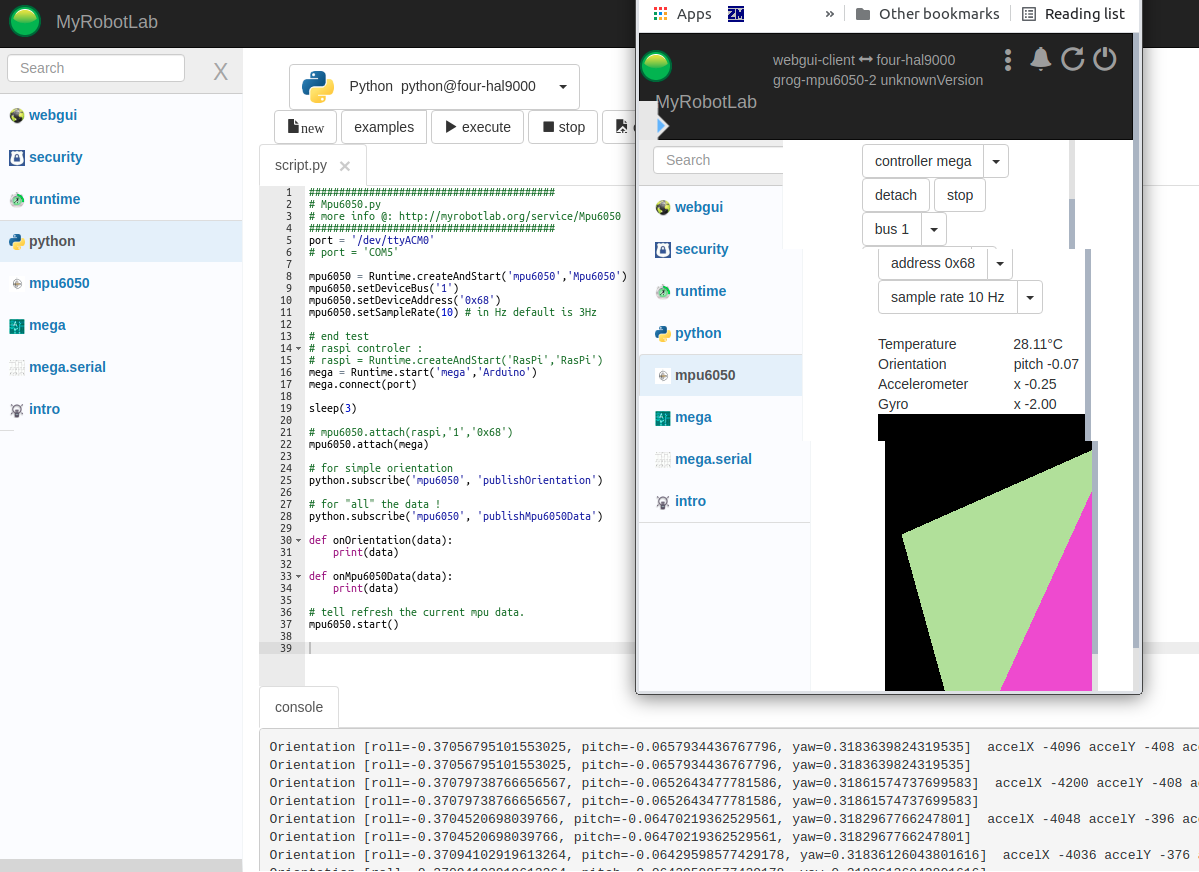The height and width of the screenshot is (872, 1199).
Task: Click the detach button
Action: click(895, 195)
